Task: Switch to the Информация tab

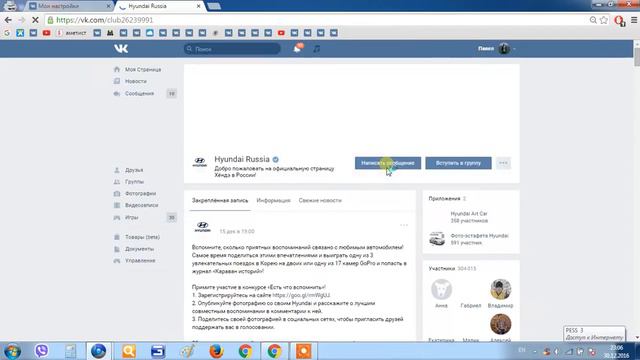Action: (x=273, y=200)
